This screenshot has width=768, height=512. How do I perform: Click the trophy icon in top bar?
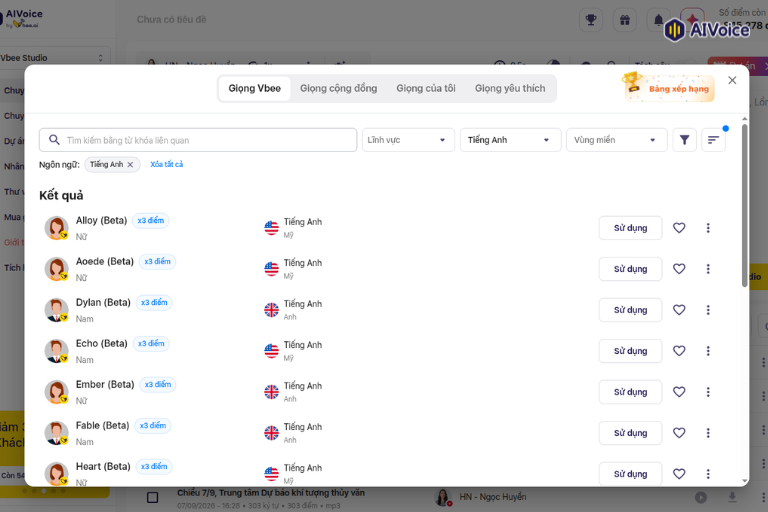point(591,20)
